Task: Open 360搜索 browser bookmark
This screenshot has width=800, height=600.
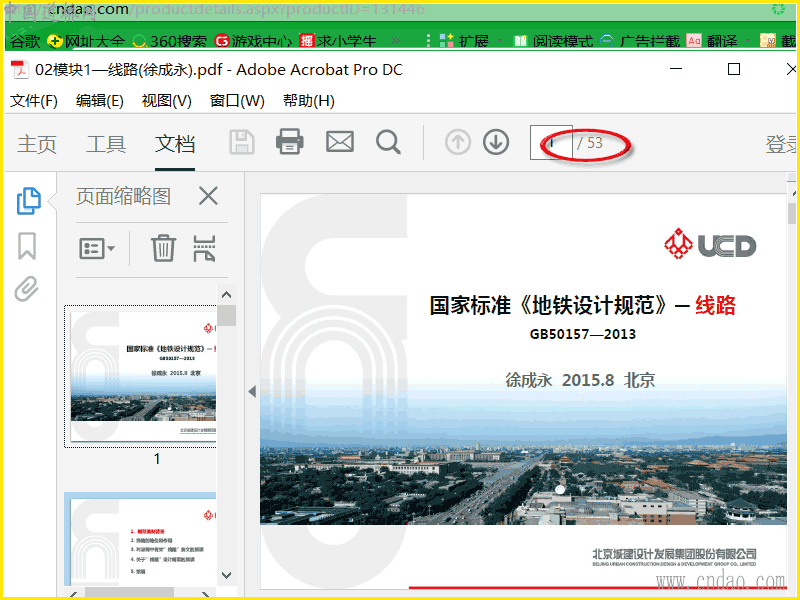Action: [x=170, y=41]
